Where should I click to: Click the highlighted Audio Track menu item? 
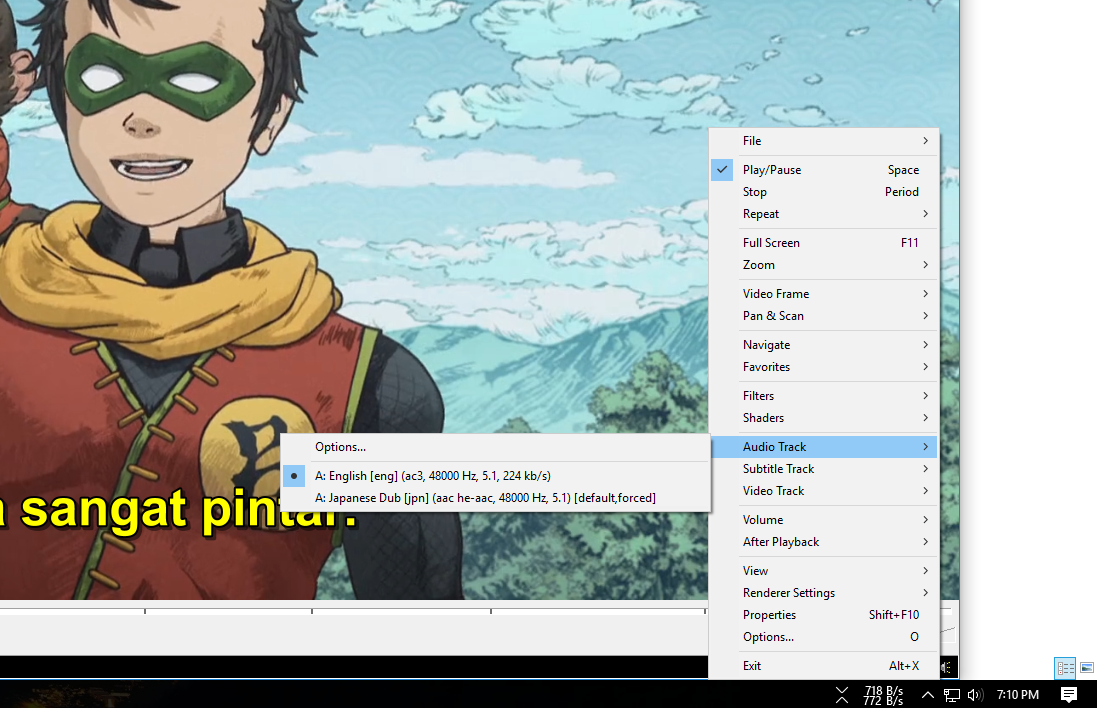pos(824,447)
